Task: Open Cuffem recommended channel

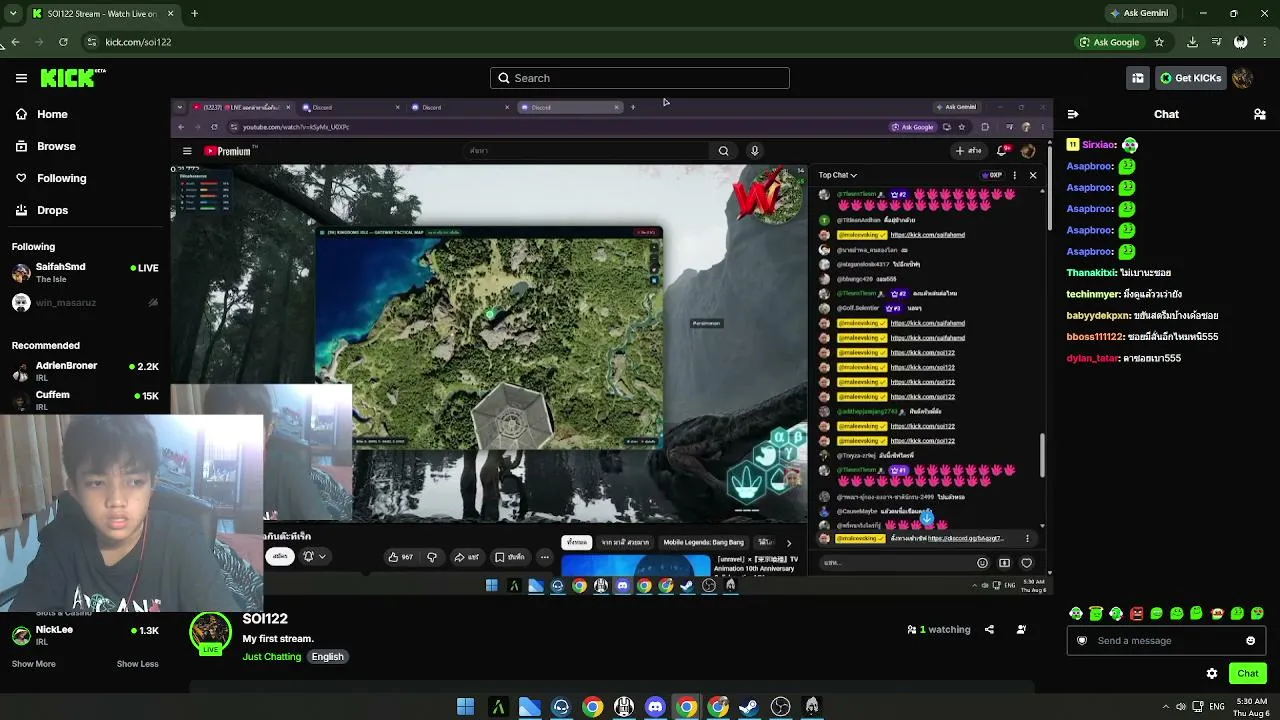Action: [85, 400]
